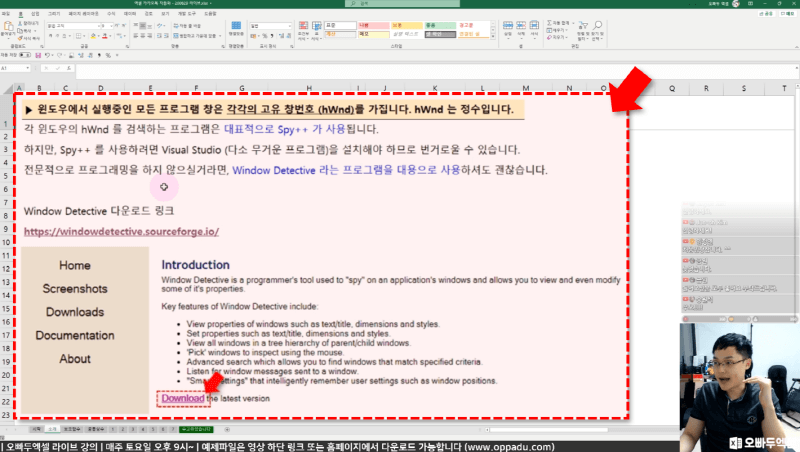The width and height of the screenshot is (800, 452).
Task: Click the search box in title bar
Action: (402, 4)
